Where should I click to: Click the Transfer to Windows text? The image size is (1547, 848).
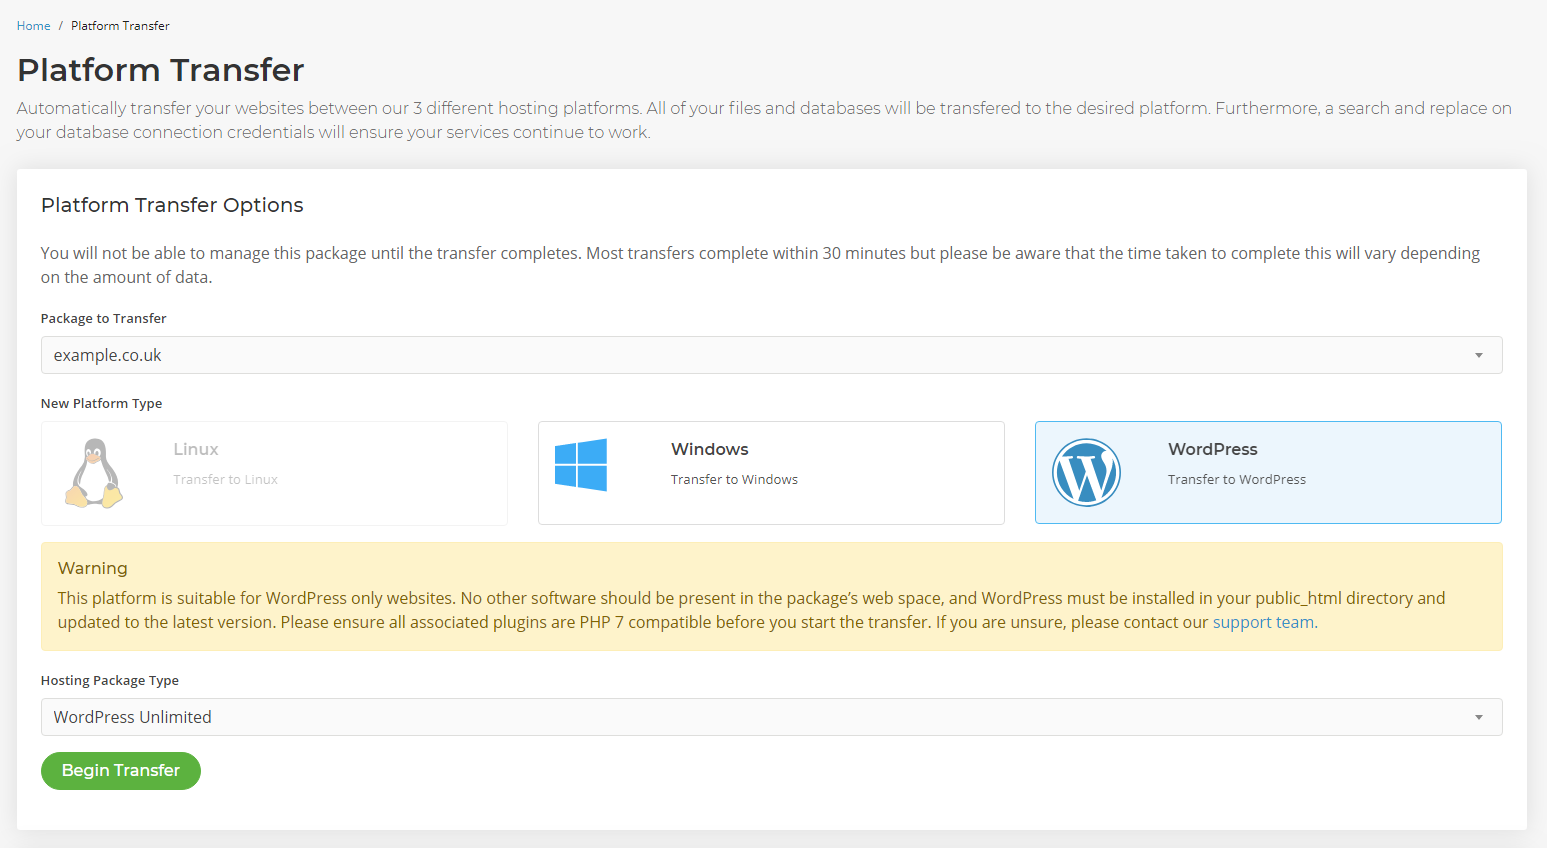(734, 480)
